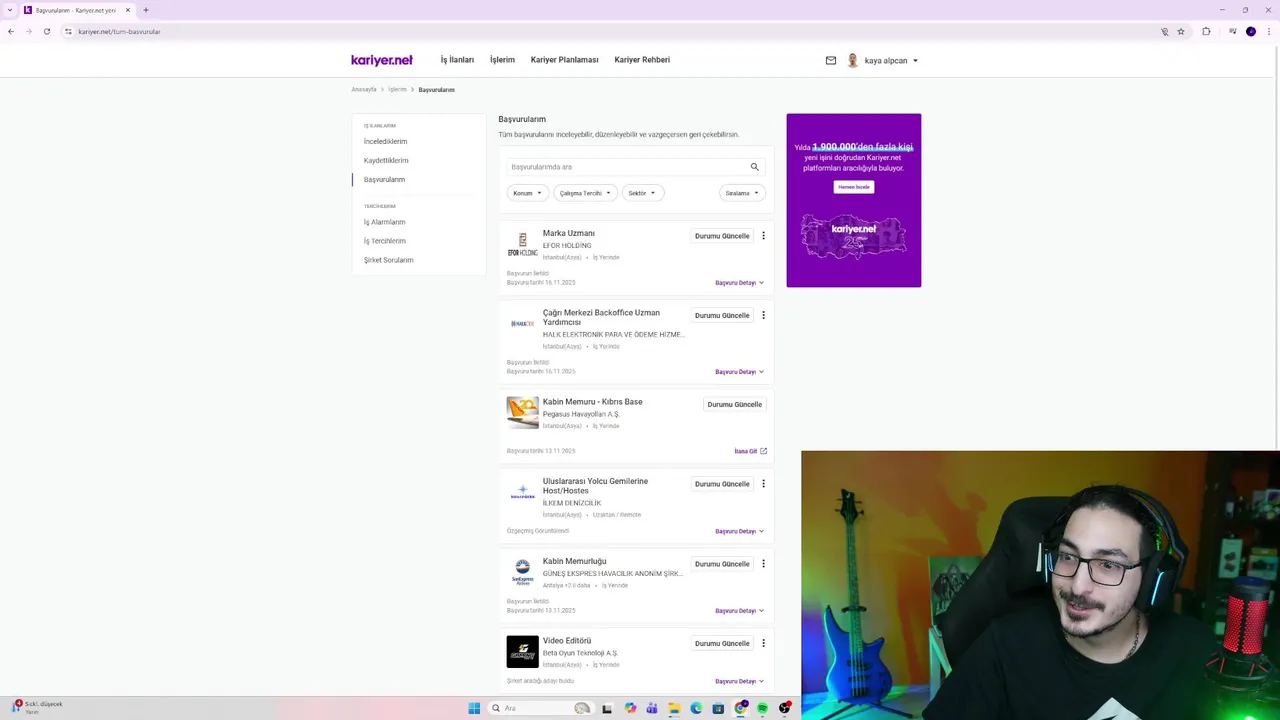
Task: Click the search magnifier in applications search
Action: pos(755,167)
